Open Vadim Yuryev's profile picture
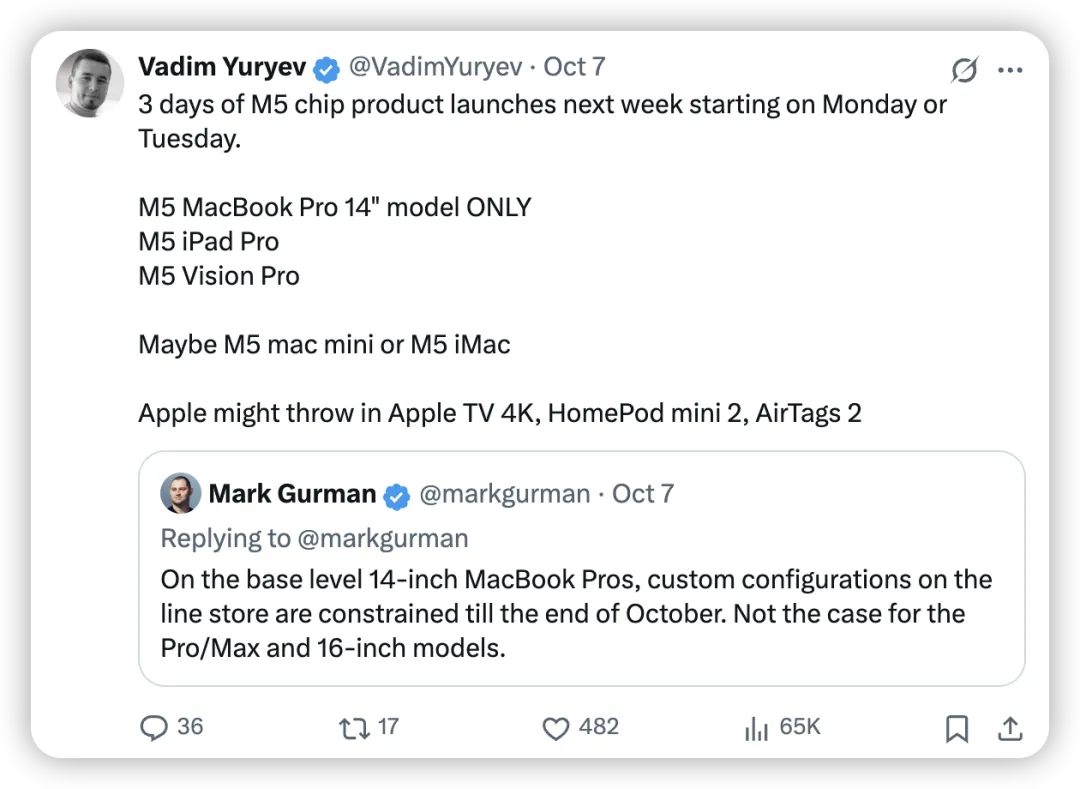The width and height of the screenshot is (1080, 789). [90, 83]
